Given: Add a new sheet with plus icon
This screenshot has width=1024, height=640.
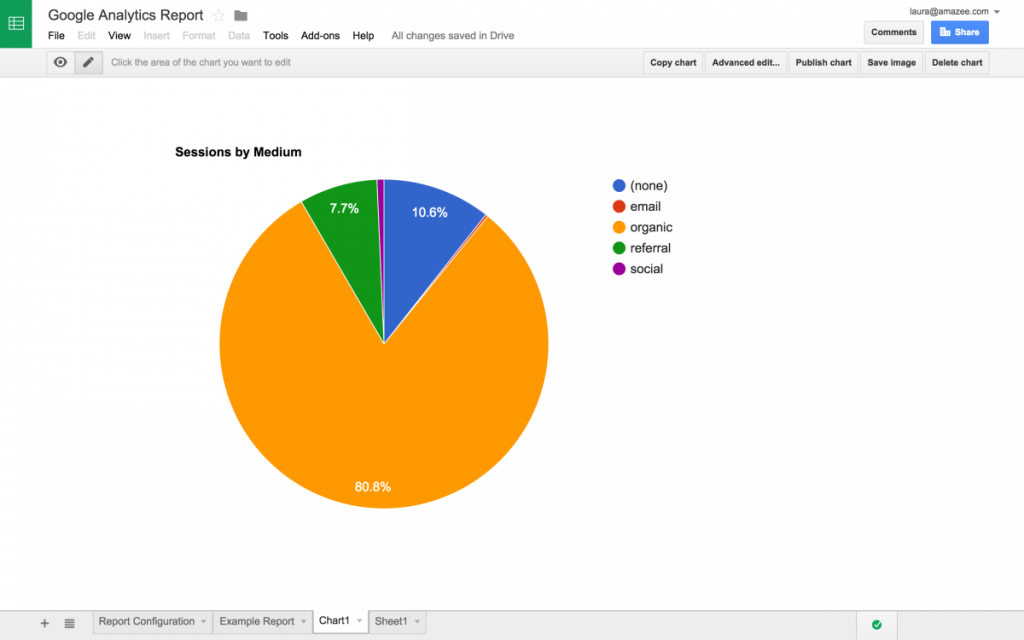Looking at the screenshot, I should coord(44,623).
